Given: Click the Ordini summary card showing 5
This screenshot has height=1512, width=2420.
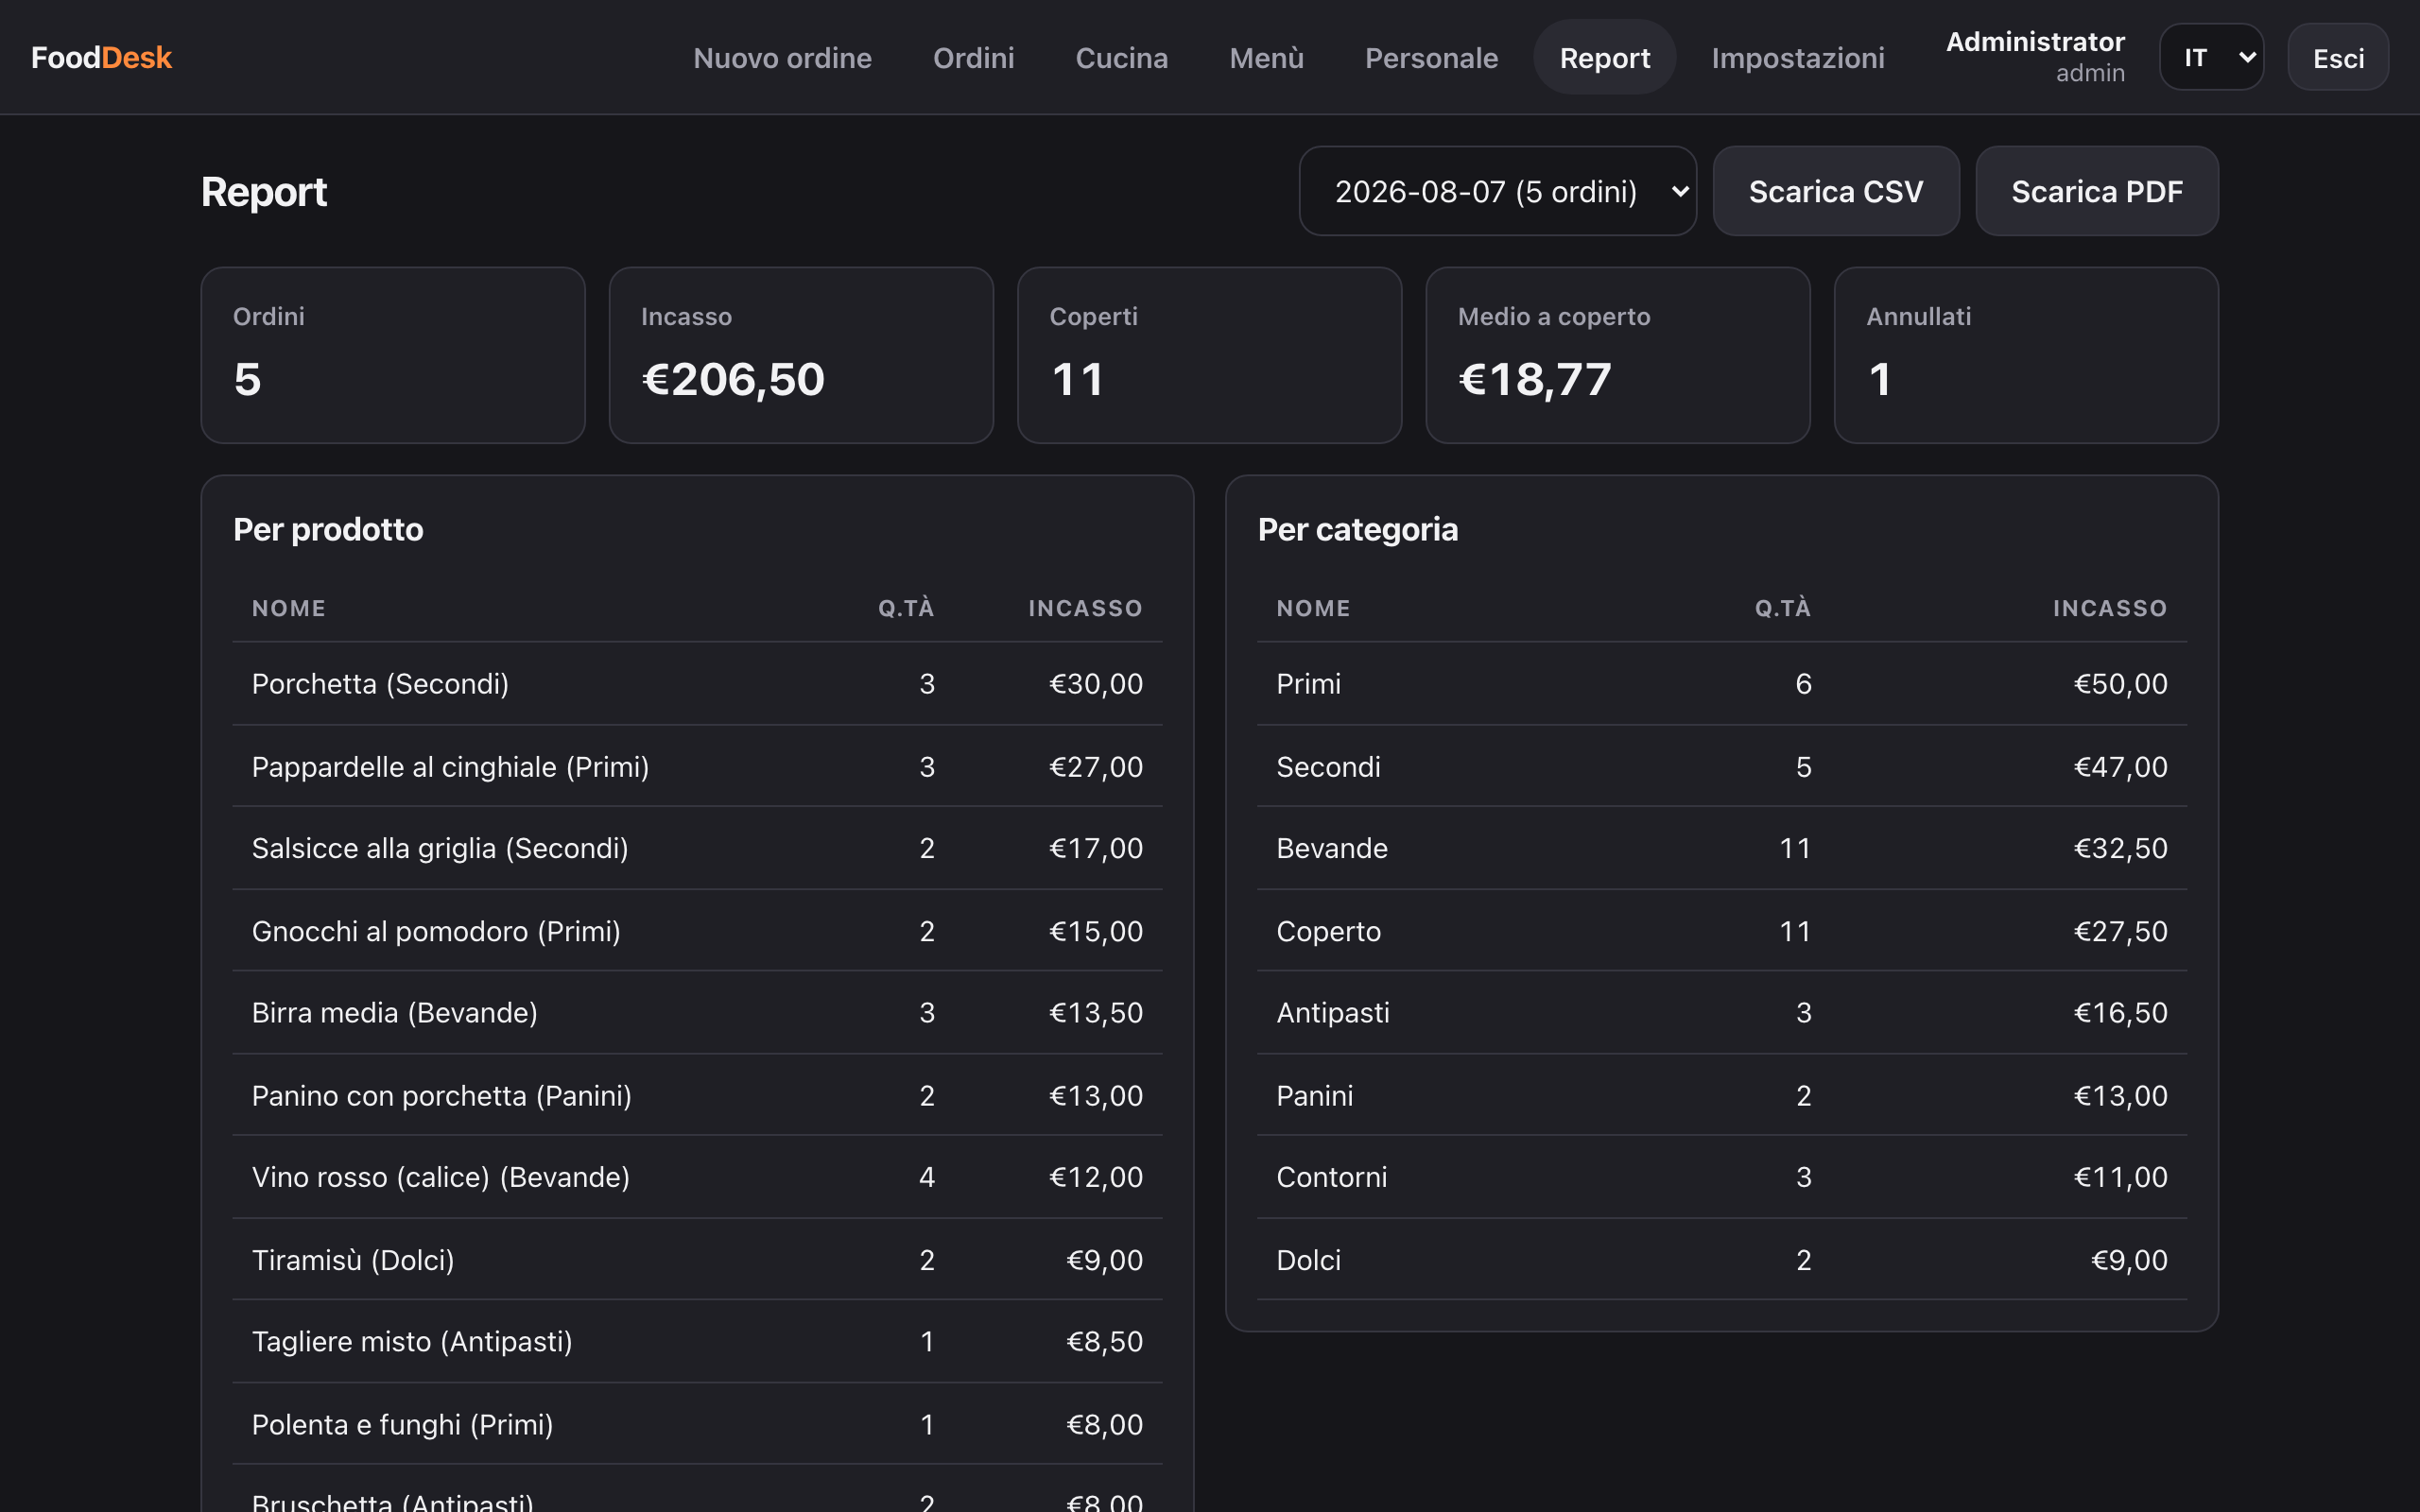Looking at the screenshot, I should pos(393,355).
